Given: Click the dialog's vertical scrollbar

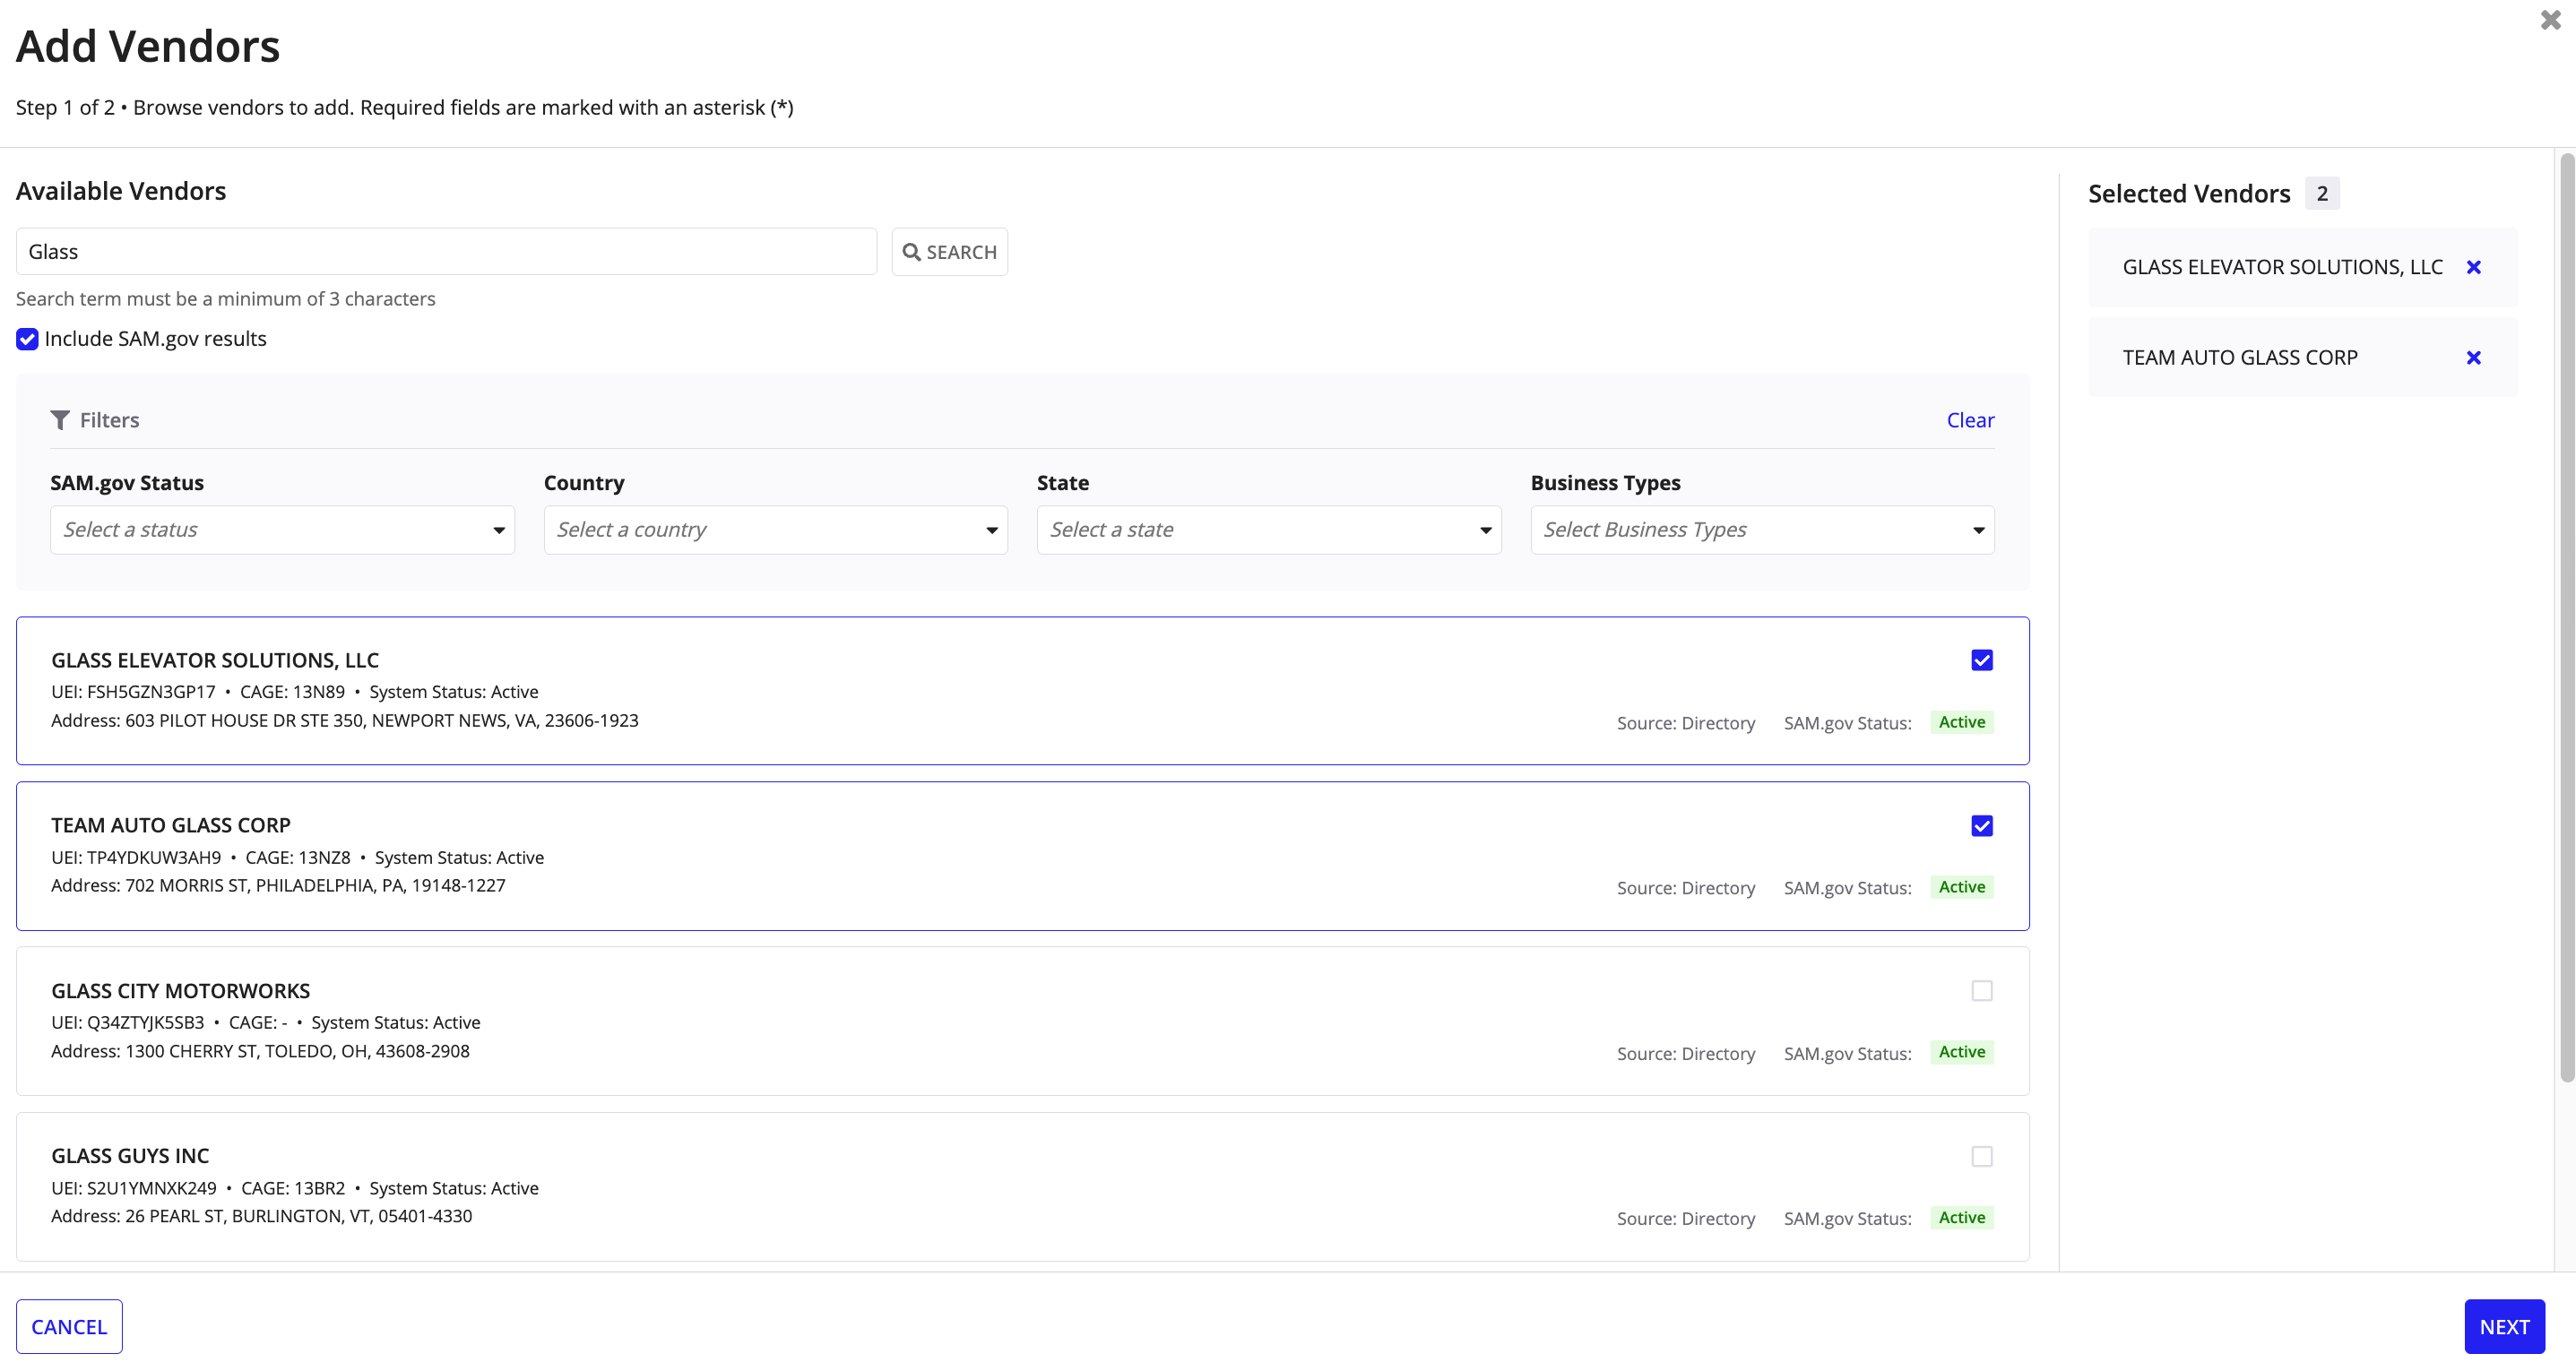Looking at the screenshot, I should pyautogui.click(x=2566, y=617).
